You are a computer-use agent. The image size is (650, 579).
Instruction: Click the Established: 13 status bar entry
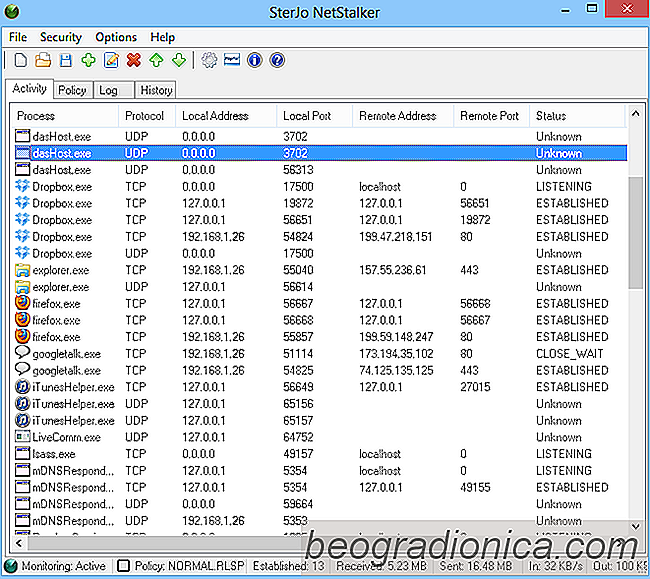(289, 566)
